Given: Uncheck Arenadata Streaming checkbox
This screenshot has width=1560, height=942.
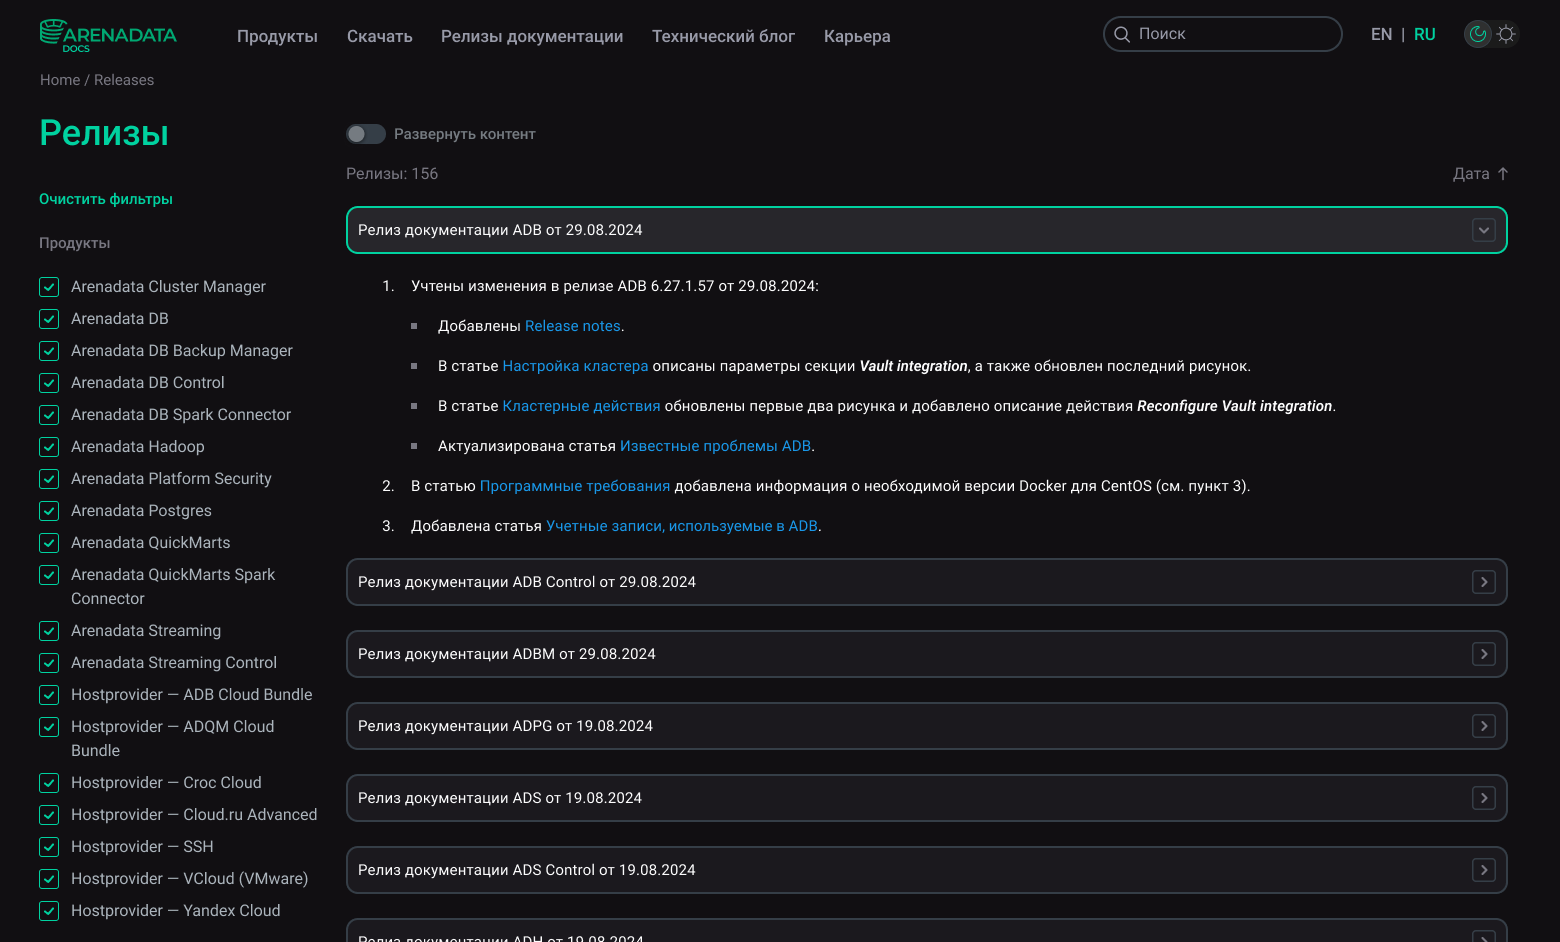Looking at the screenshot, I should (x=49, y=631).
